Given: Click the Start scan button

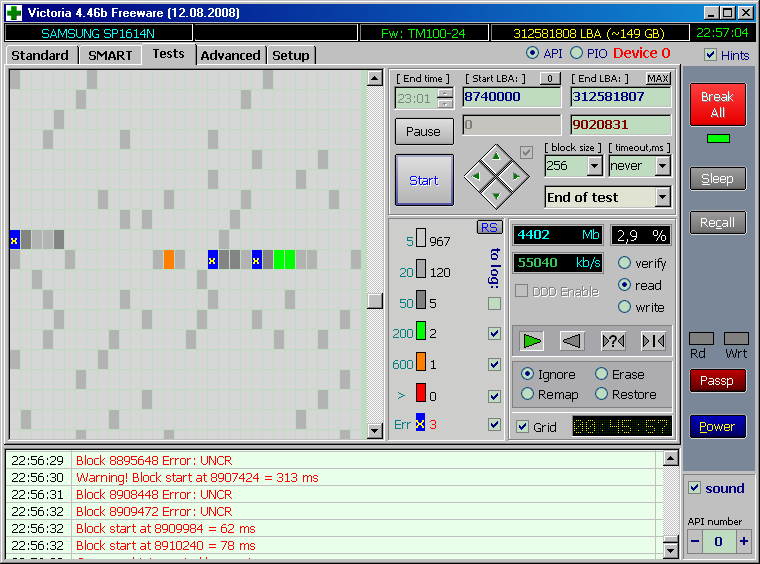Looking at the screenshot, I should (424, 180).
